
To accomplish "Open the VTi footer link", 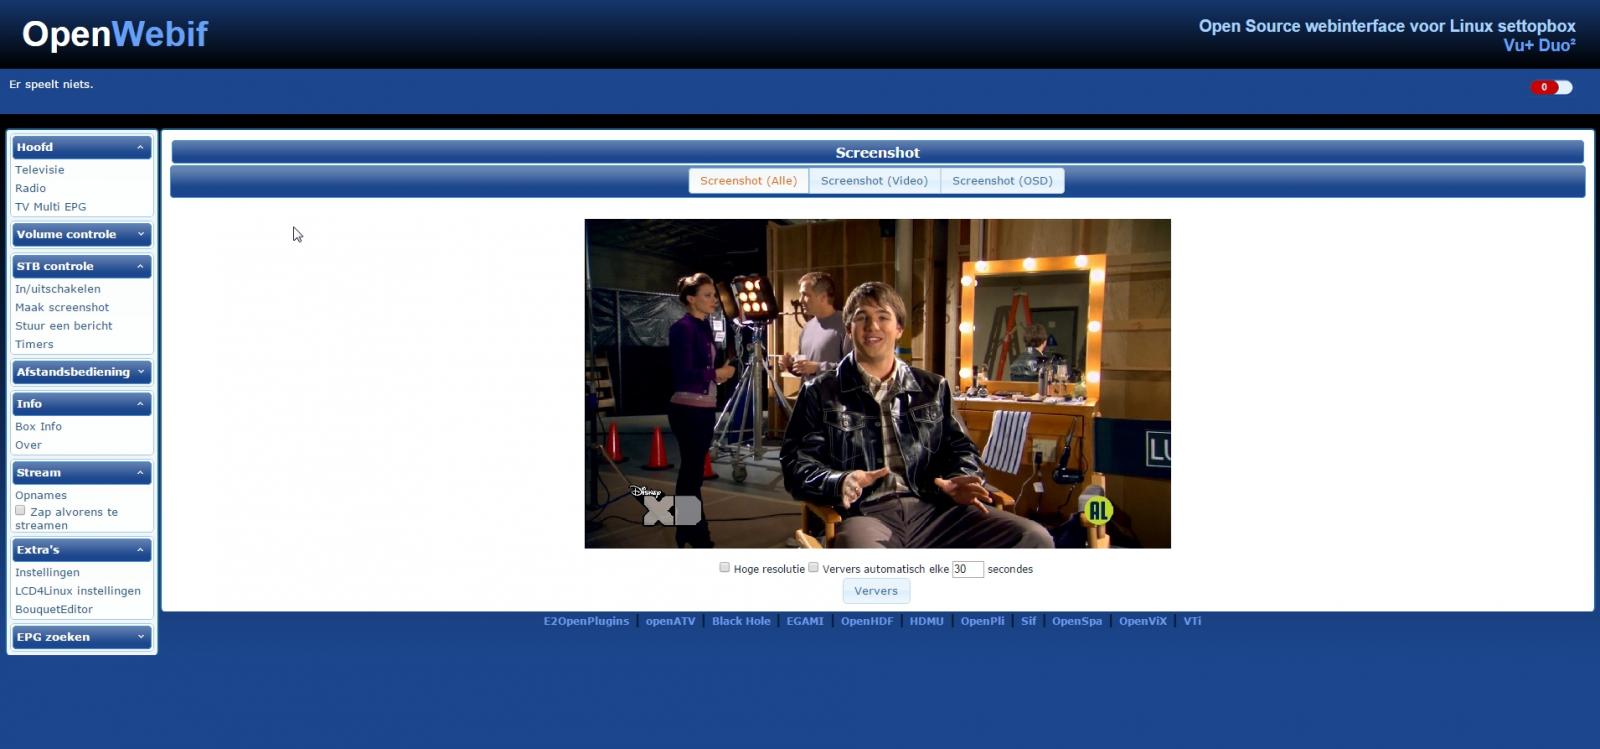I will point(1192,621).
